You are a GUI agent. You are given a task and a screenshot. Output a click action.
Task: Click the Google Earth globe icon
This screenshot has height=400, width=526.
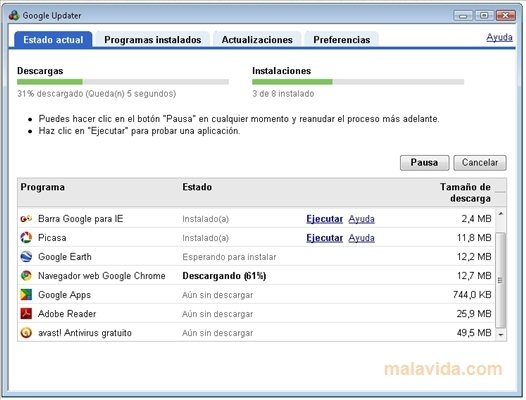[x=26, y=257]
